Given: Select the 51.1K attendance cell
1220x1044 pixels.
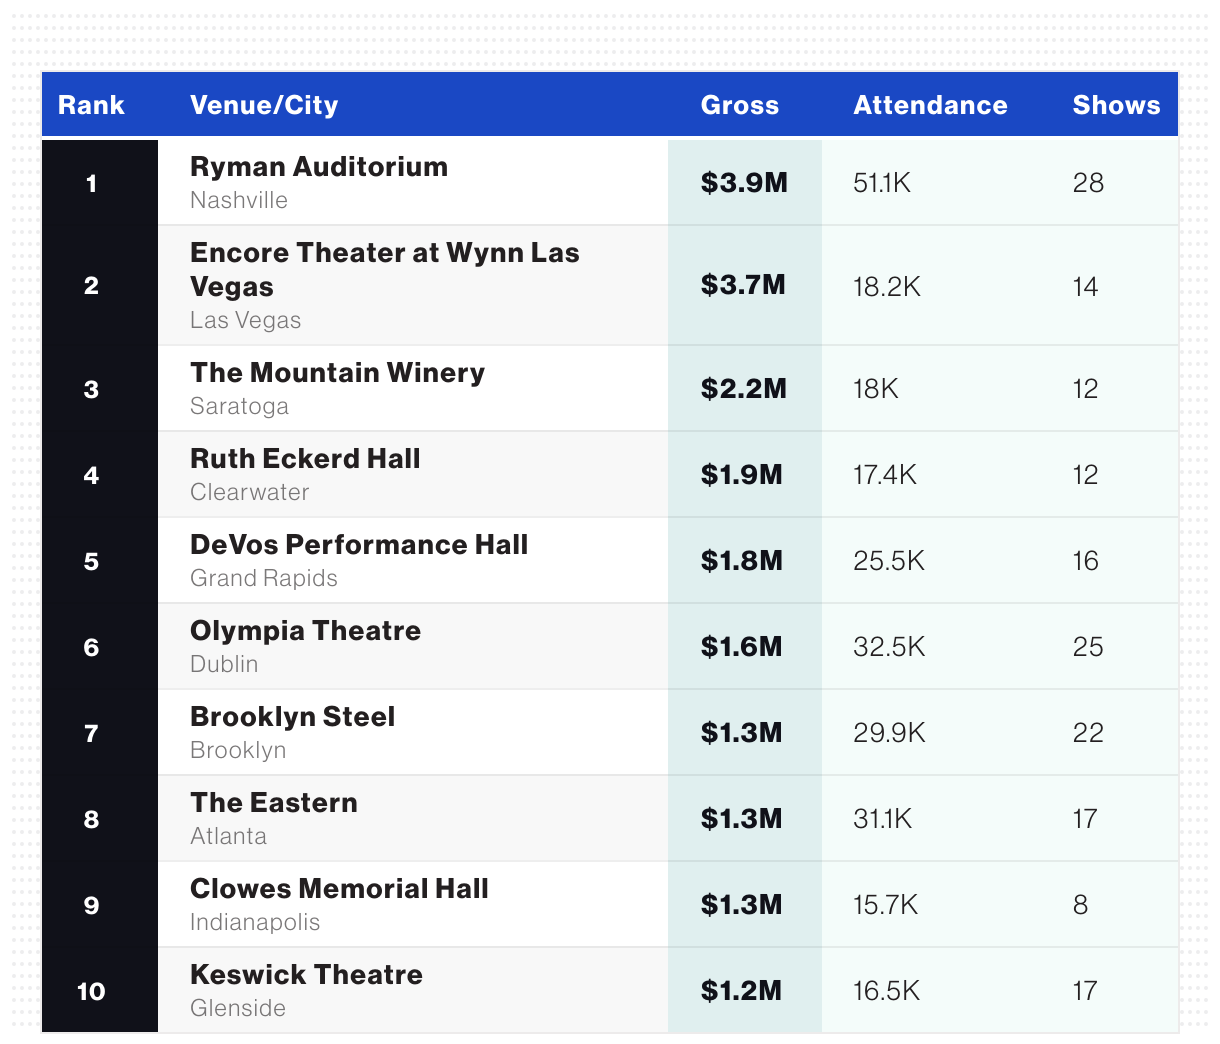Looking at the screenshot, I should 882,183.
